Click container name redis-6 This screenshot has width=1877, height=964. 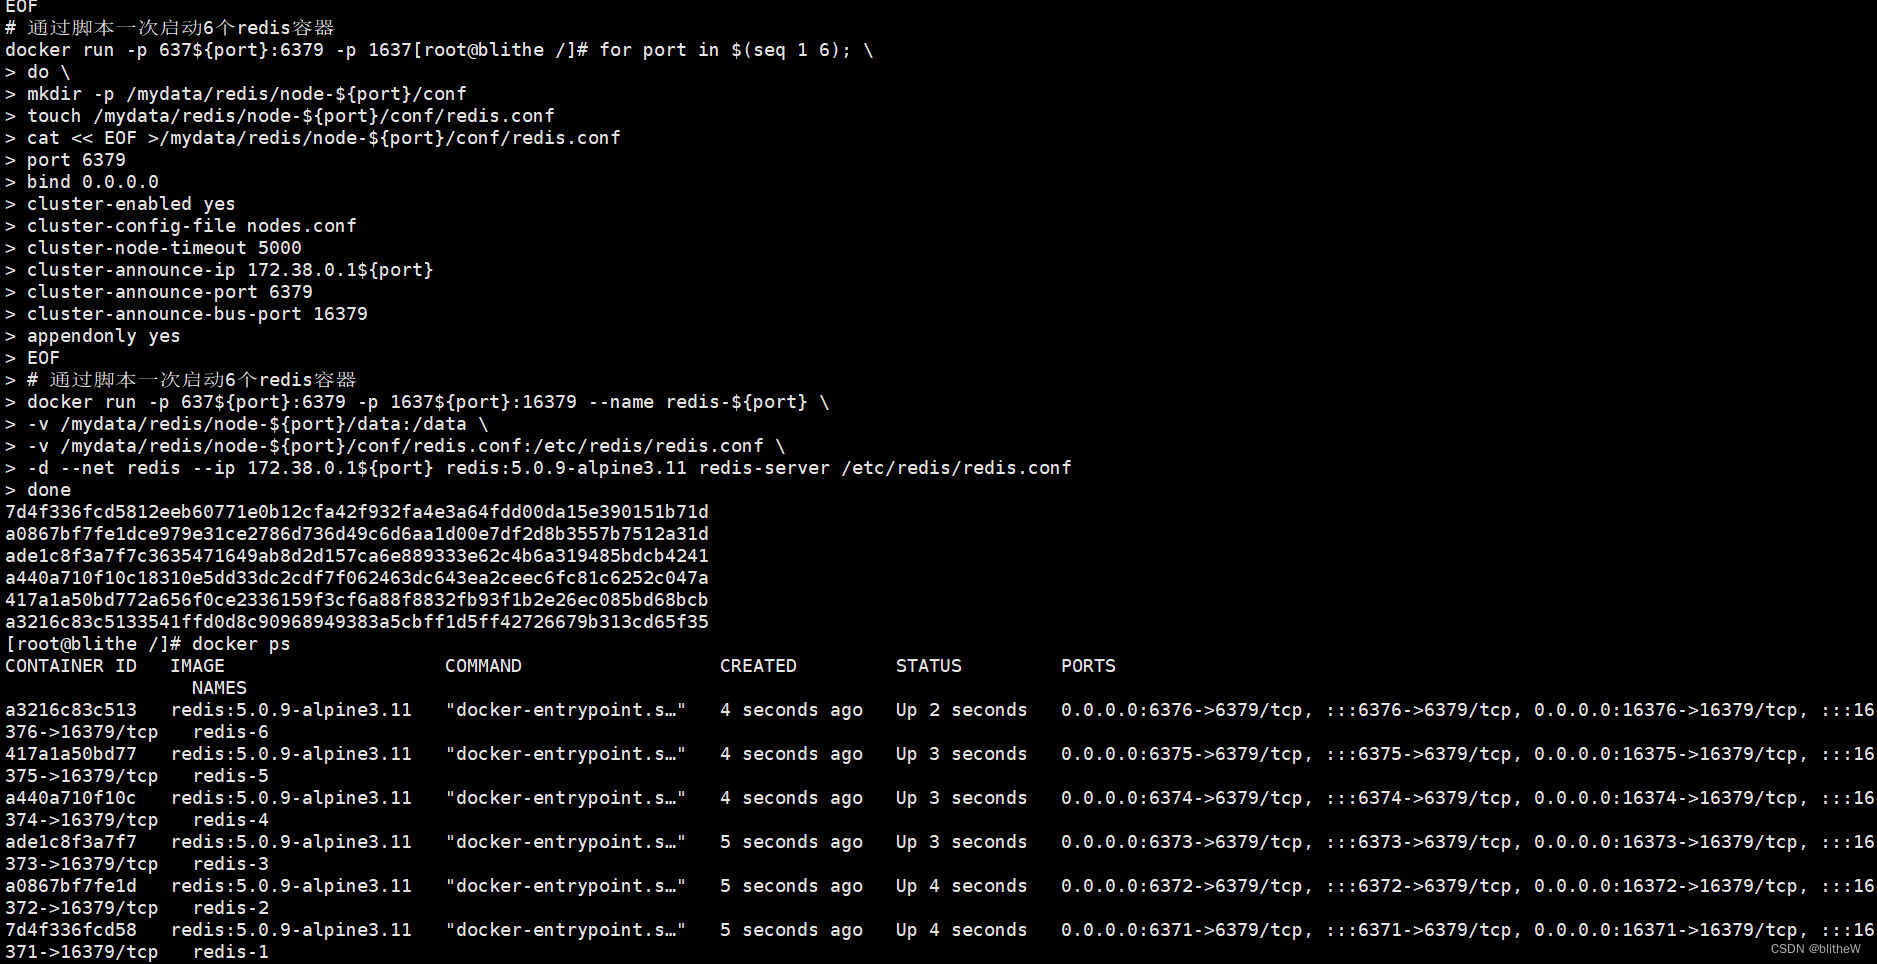click(231, 732)
